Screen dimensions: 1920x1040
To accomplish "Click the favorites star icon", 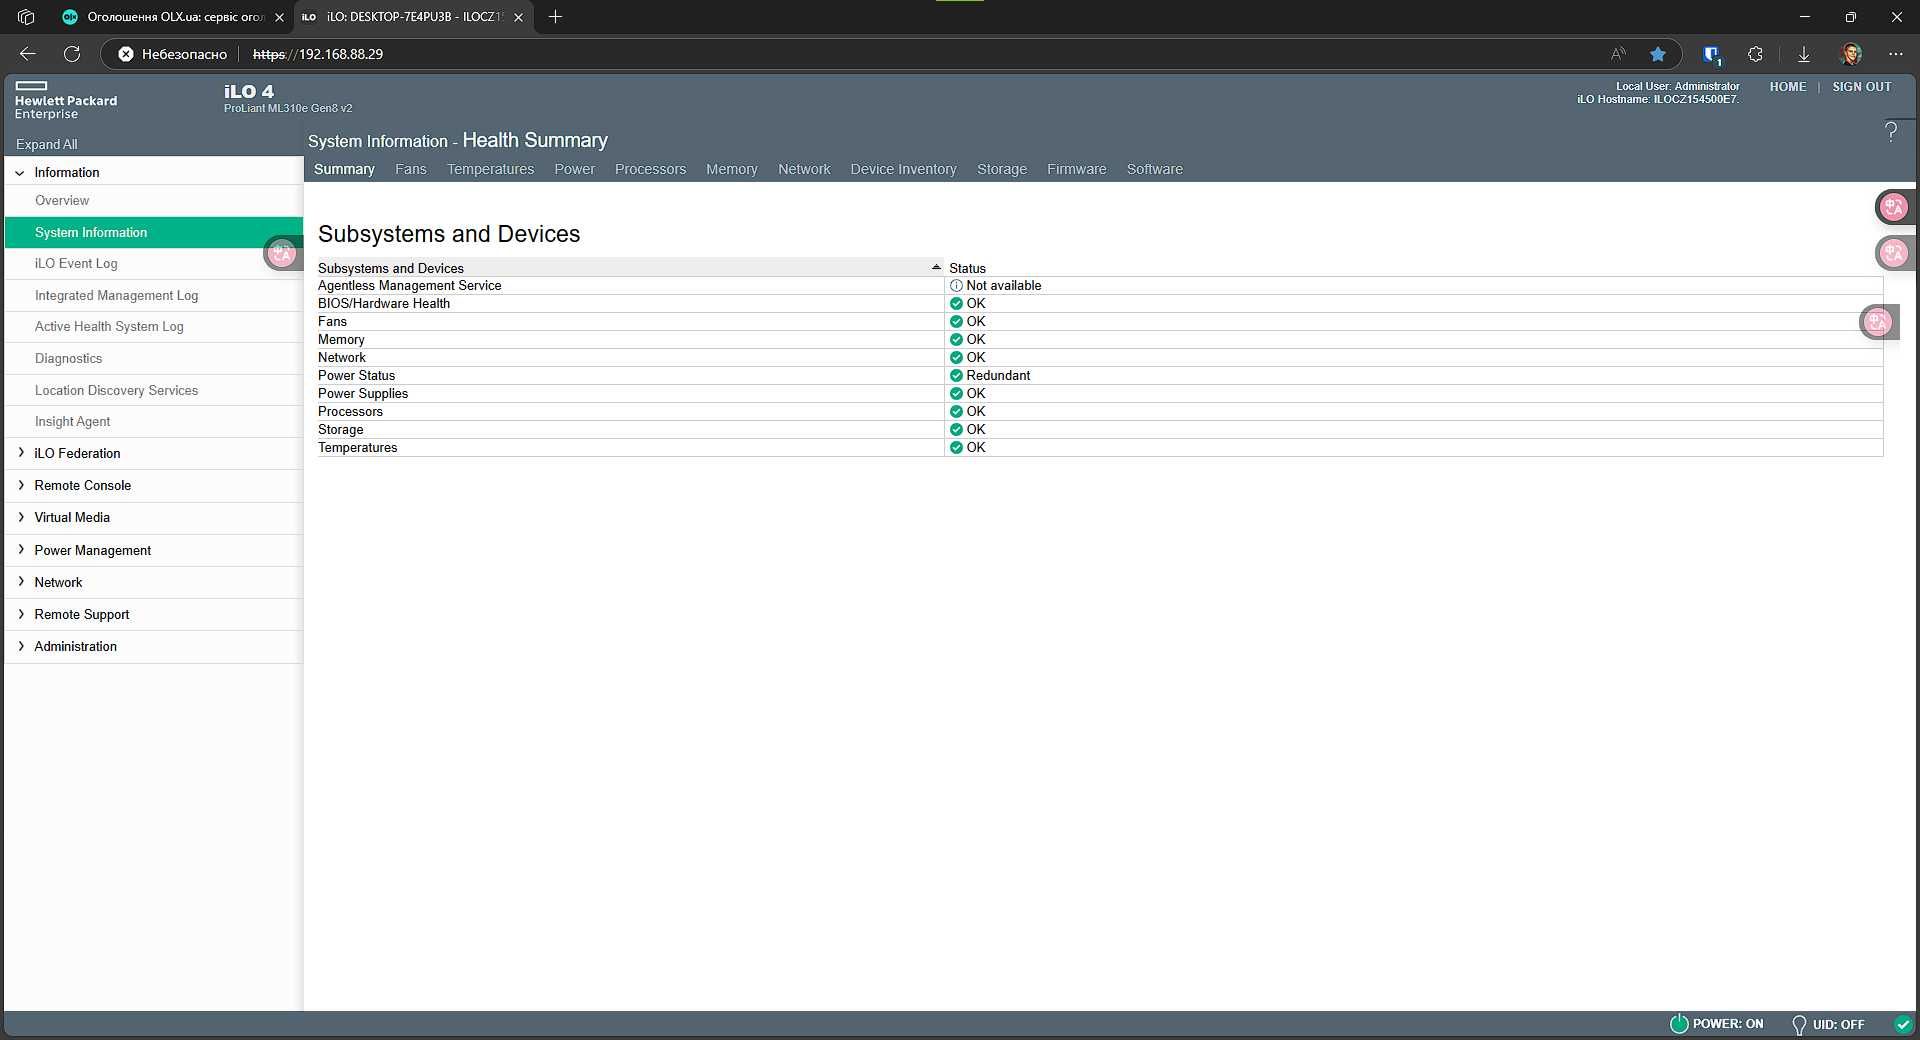I will [1658, 54].
